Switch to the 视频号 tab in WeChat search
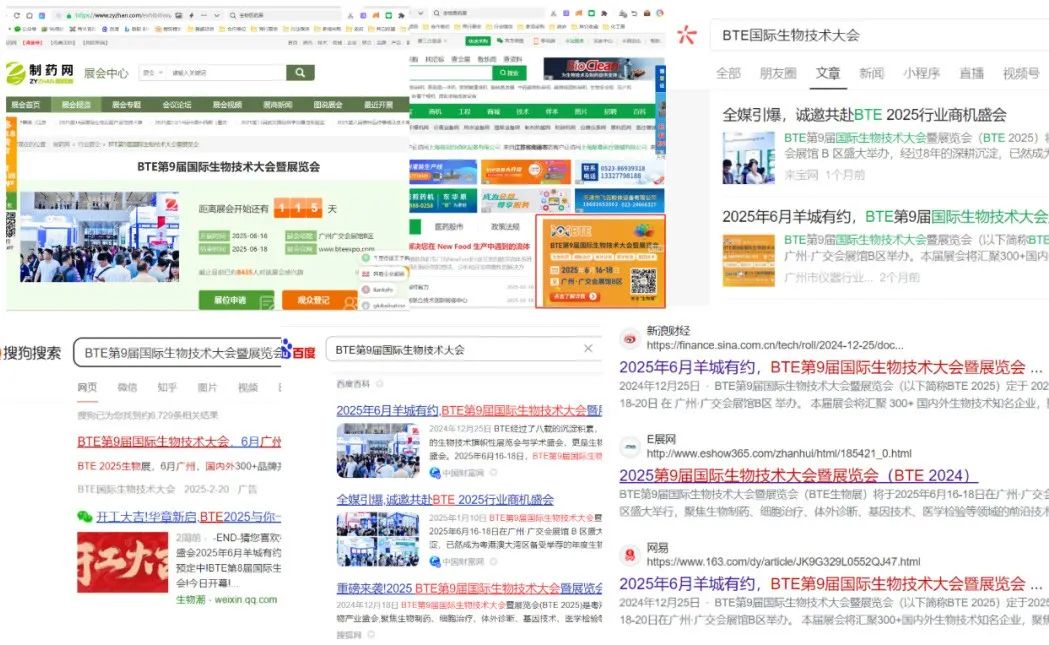The height and width of the screenshot is (645, 1049). [x=1021, y=73]
